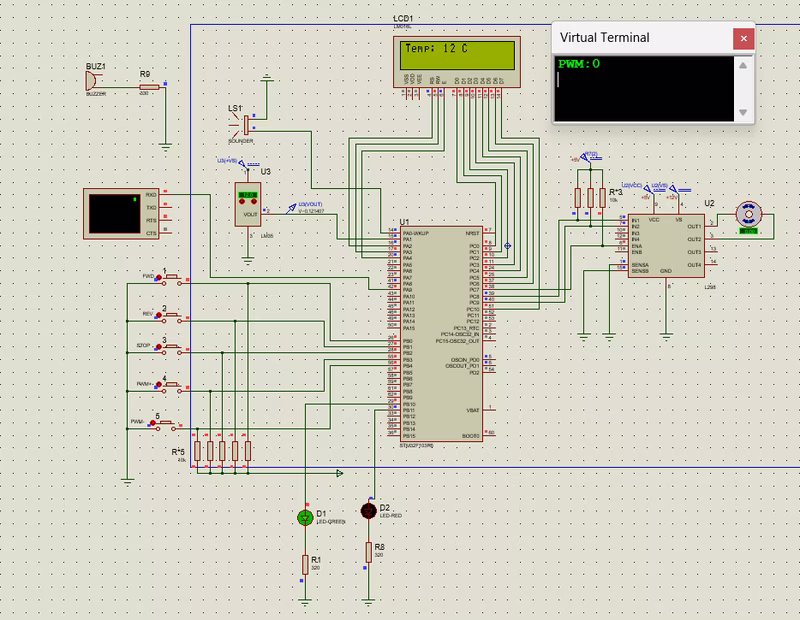This screenshot has width=800, height=620.
Task: Select the virtual terminal instrument component
Action: click(121, 214)
